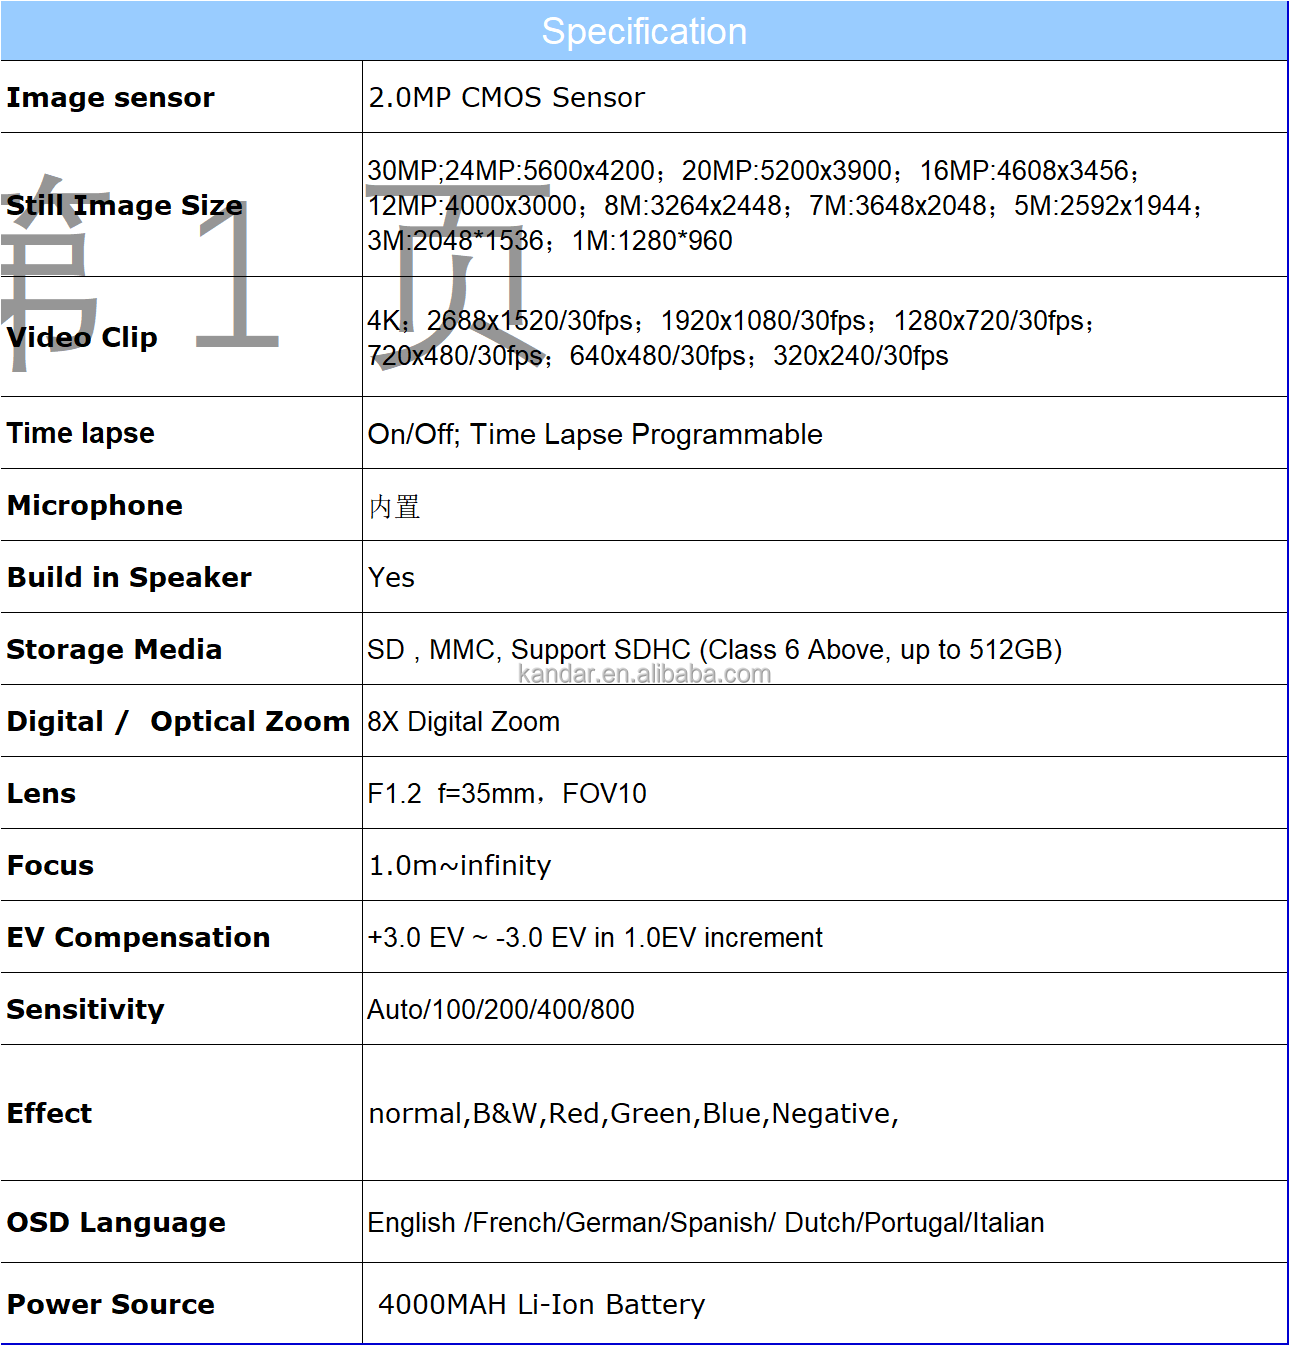This screenshot has width=1289, height=1345.
Task: Click the Chinese '内置' microphone value
Action: click(394, 507)
